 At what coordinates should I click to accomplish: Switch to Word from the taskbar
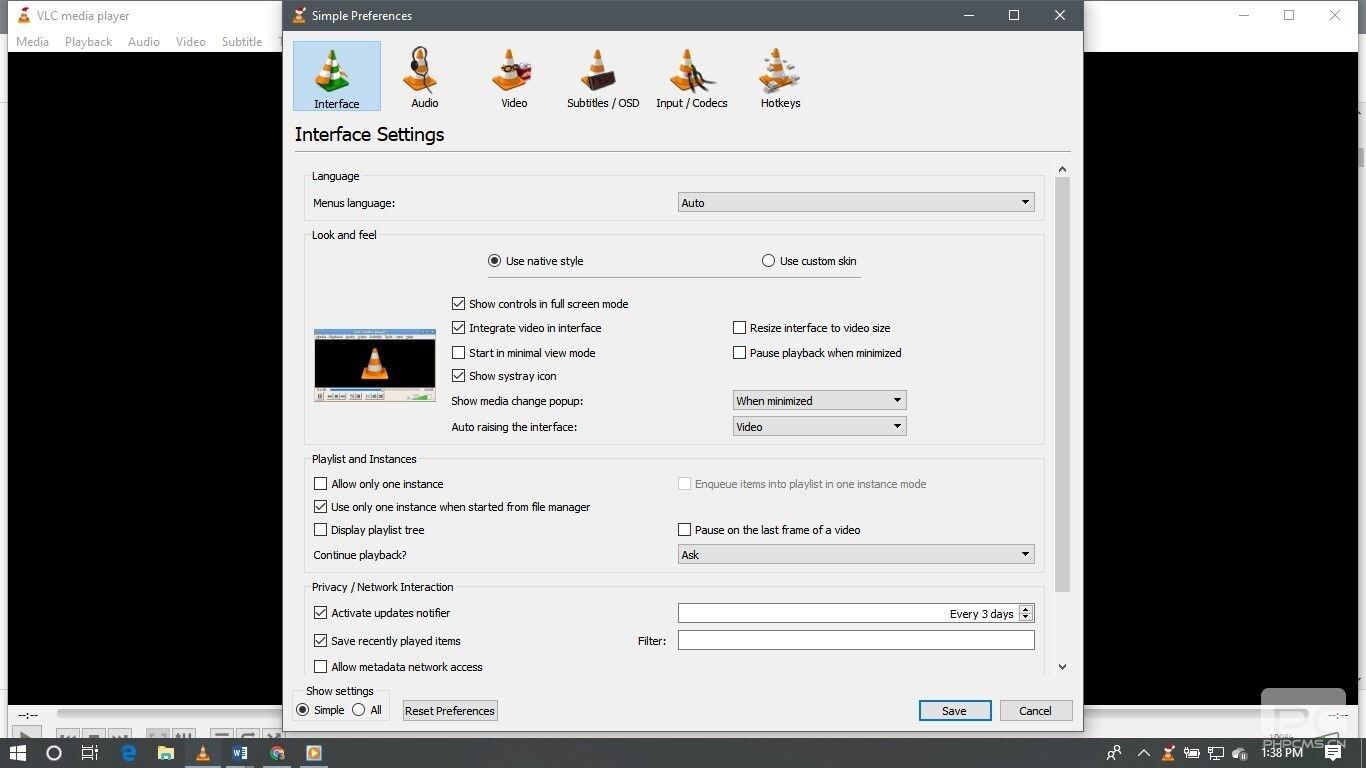click(x=240, y=753)
